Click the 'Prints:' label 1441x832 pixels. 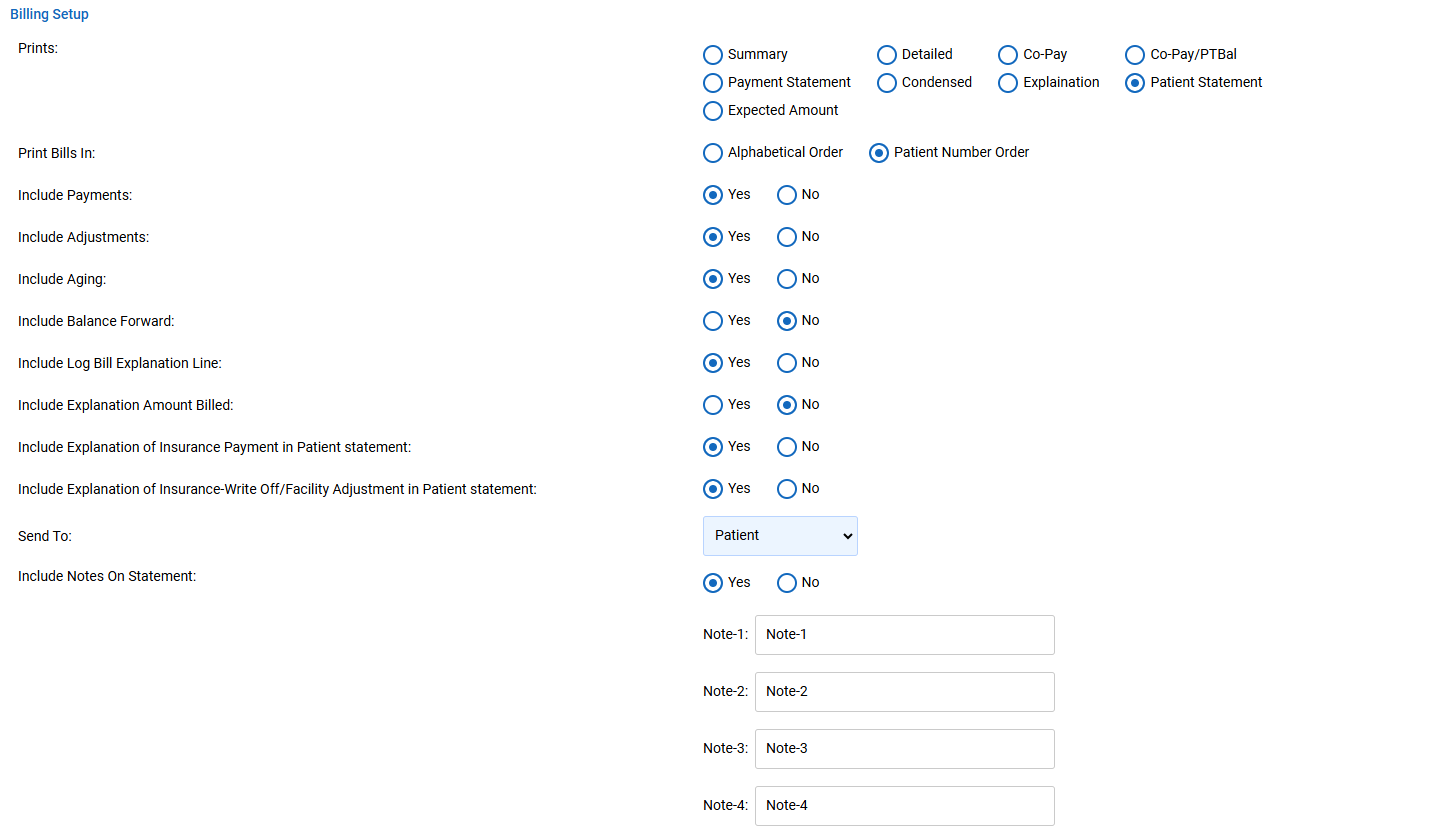point(38,47)
